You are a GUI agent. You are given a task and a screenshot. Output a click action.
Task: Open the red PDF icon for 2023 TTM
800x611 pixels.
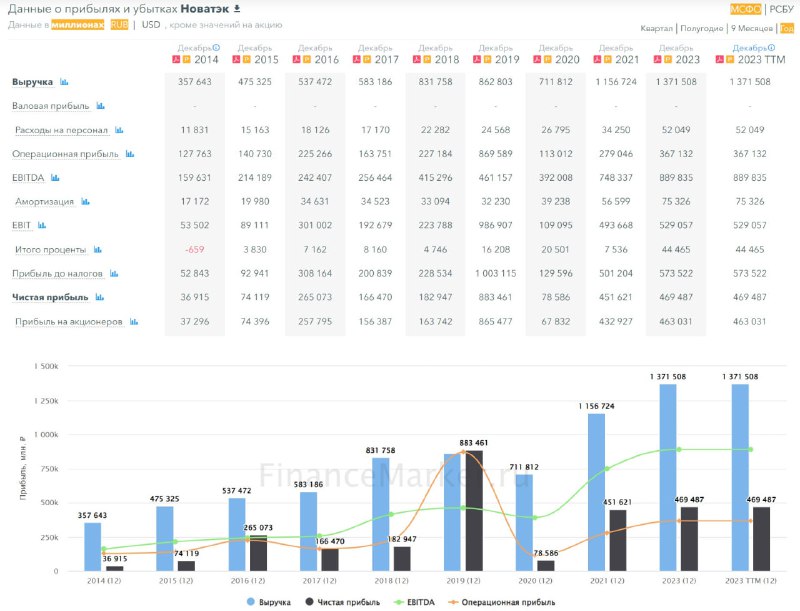click(719, 60)
